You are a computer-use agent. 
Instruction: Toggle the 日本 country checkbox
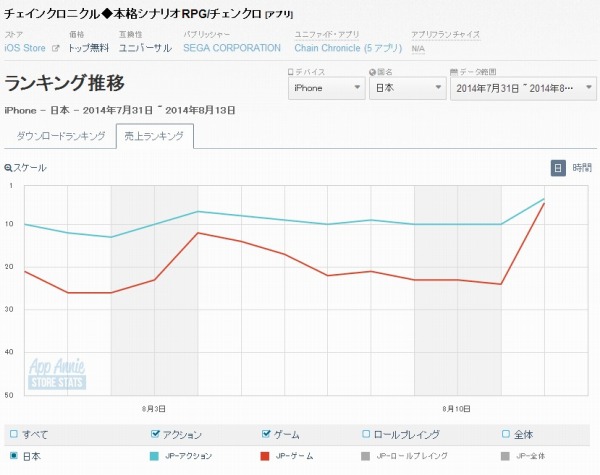coord(14,456)
